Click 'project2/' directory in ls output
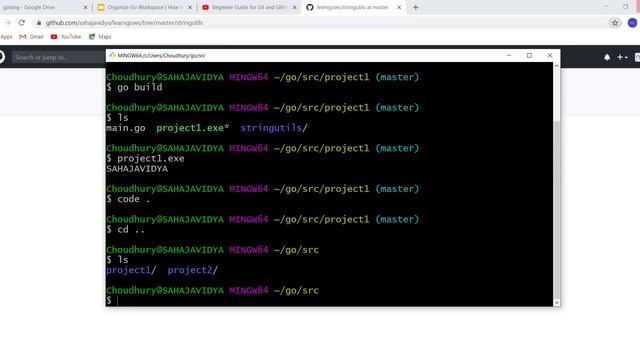Viewport: 640px width, 360px height. coord(193,270)
